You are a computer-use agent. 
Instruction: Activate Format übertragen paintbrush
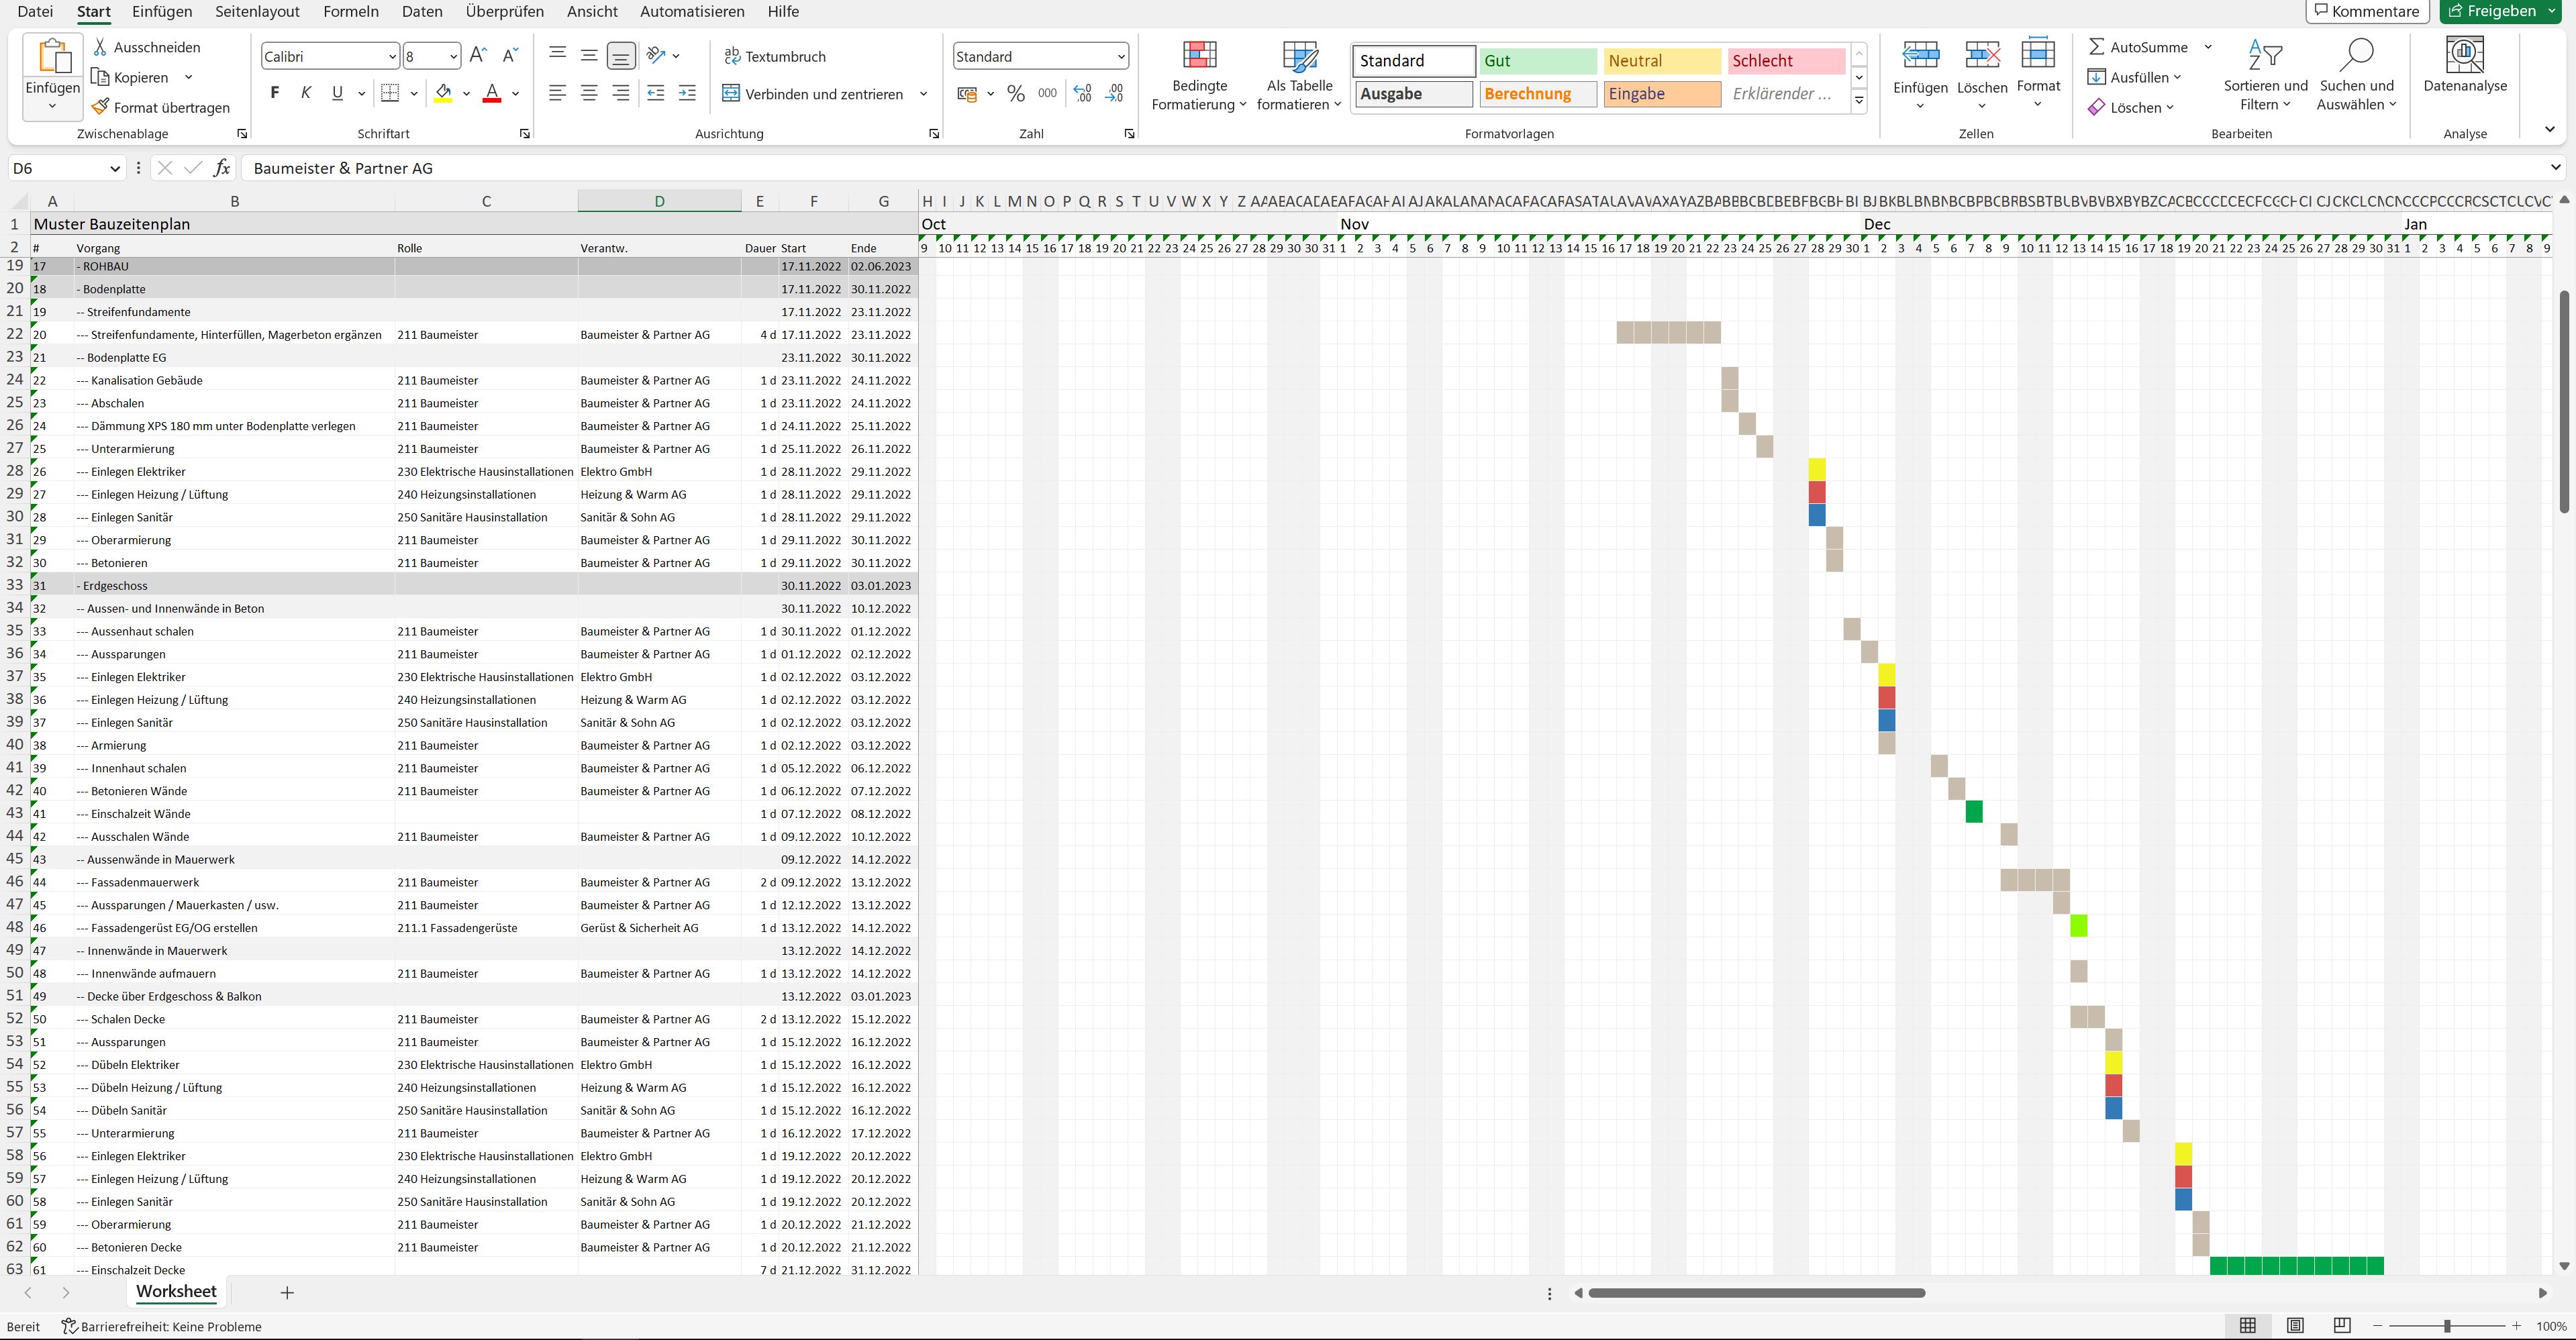pyautogui.click(x=160, y=107)
